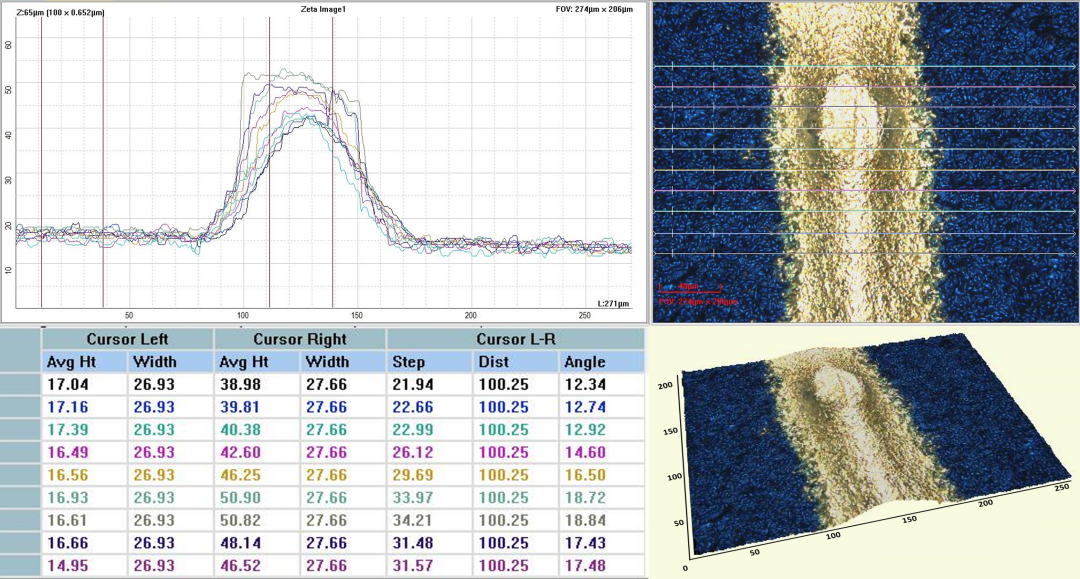This screenshot has width=1080, height=579.
Task: Select the 14.60 angle value cell
Action: point(601,452)
